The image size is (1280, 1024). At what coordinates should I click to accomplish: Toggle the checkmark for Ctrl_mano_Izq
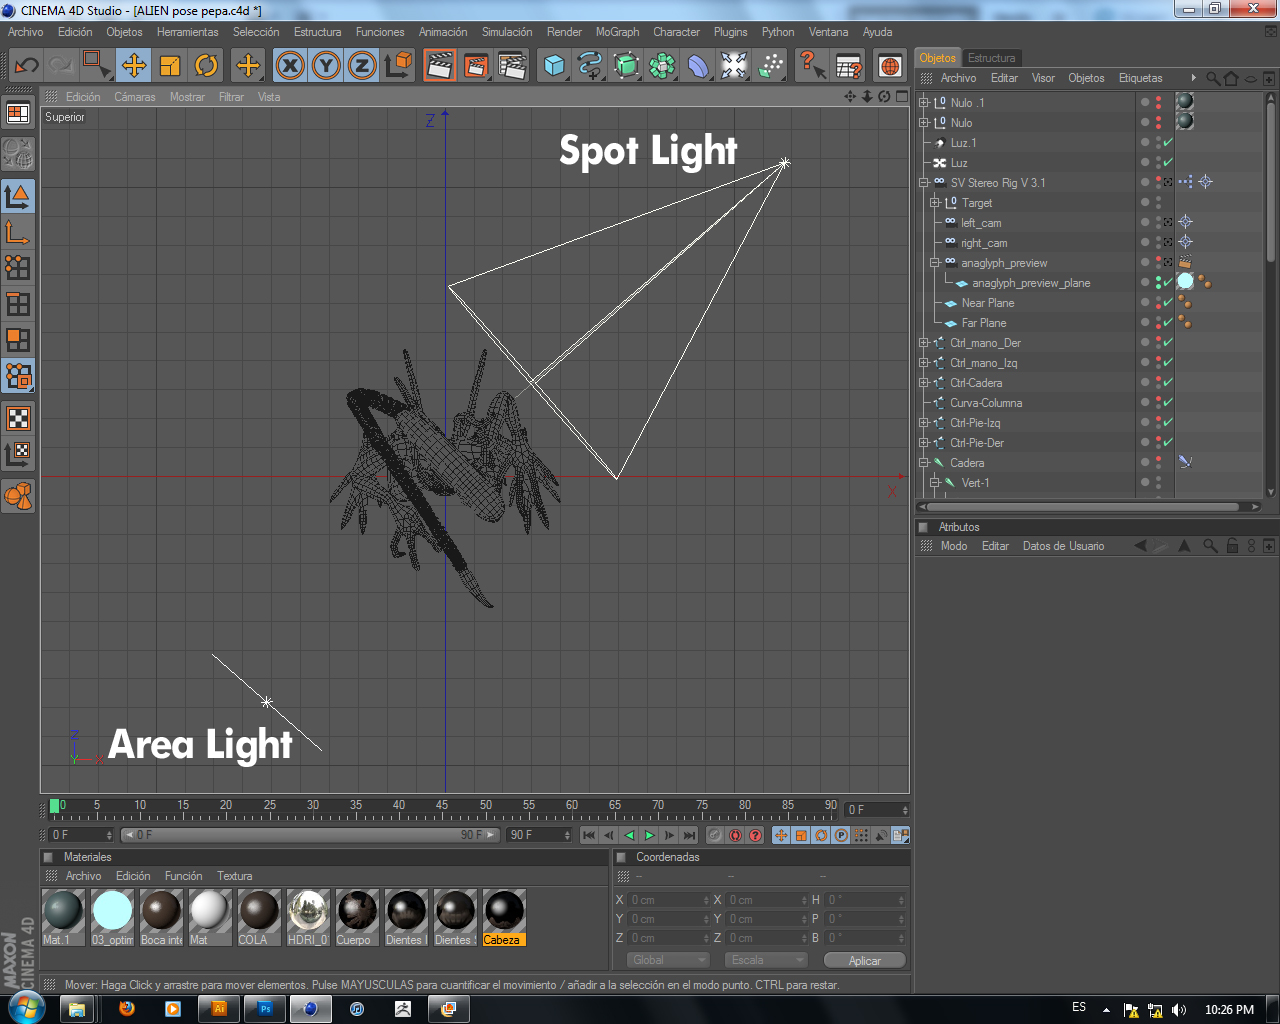point(1168,362)
